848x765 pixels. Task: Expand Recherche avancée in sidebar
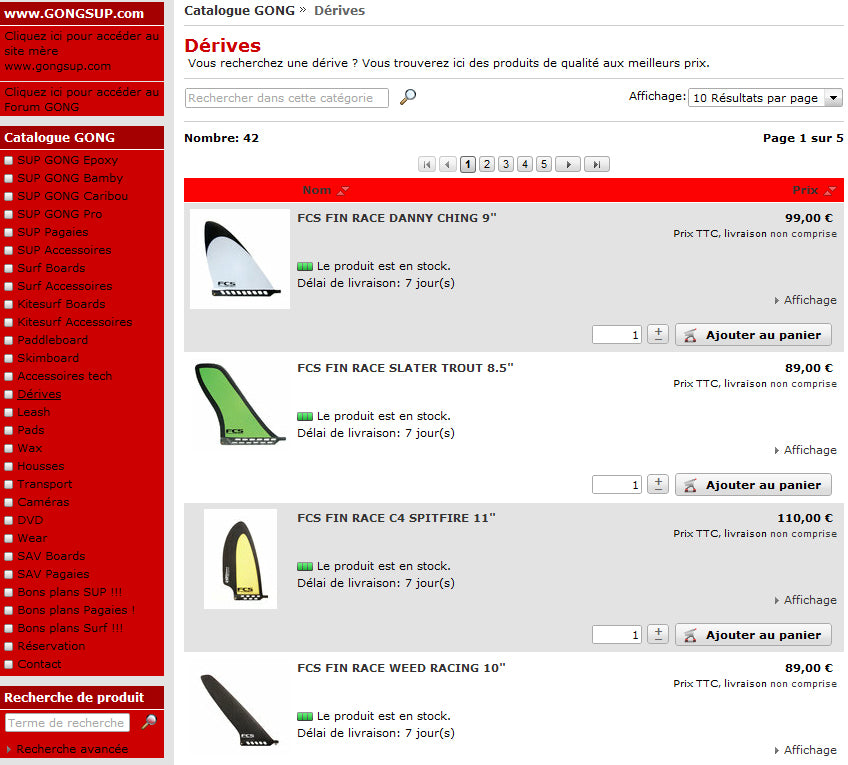tap(72, 749)
